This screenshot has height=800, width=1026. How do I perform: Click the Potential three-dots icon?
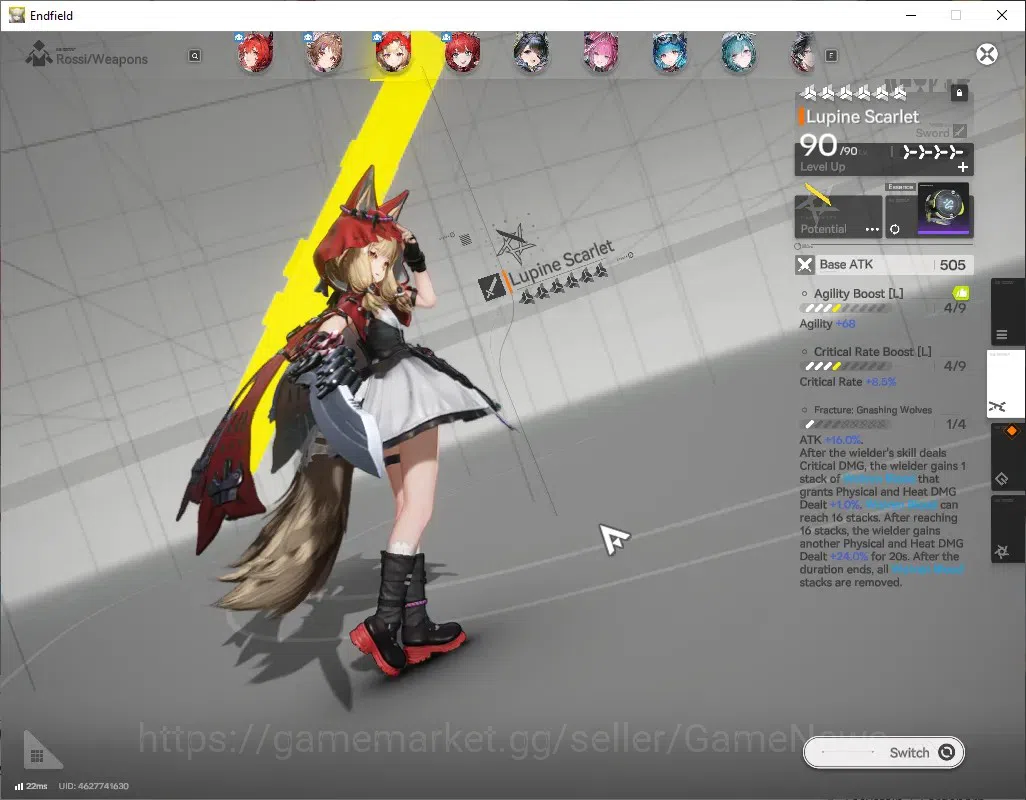tap(872, 229)
